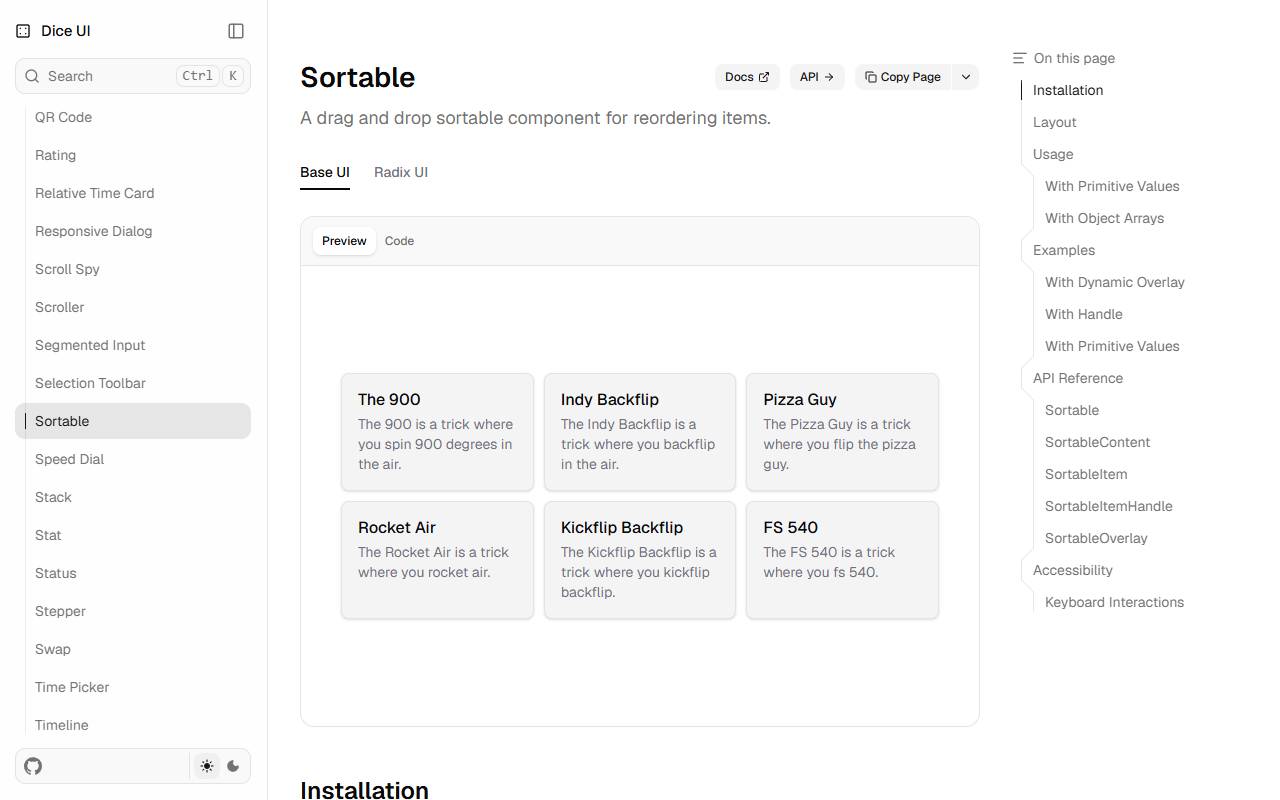Go to the API reference button
The width and height of the screenshot is (1280, 800).
817,77
